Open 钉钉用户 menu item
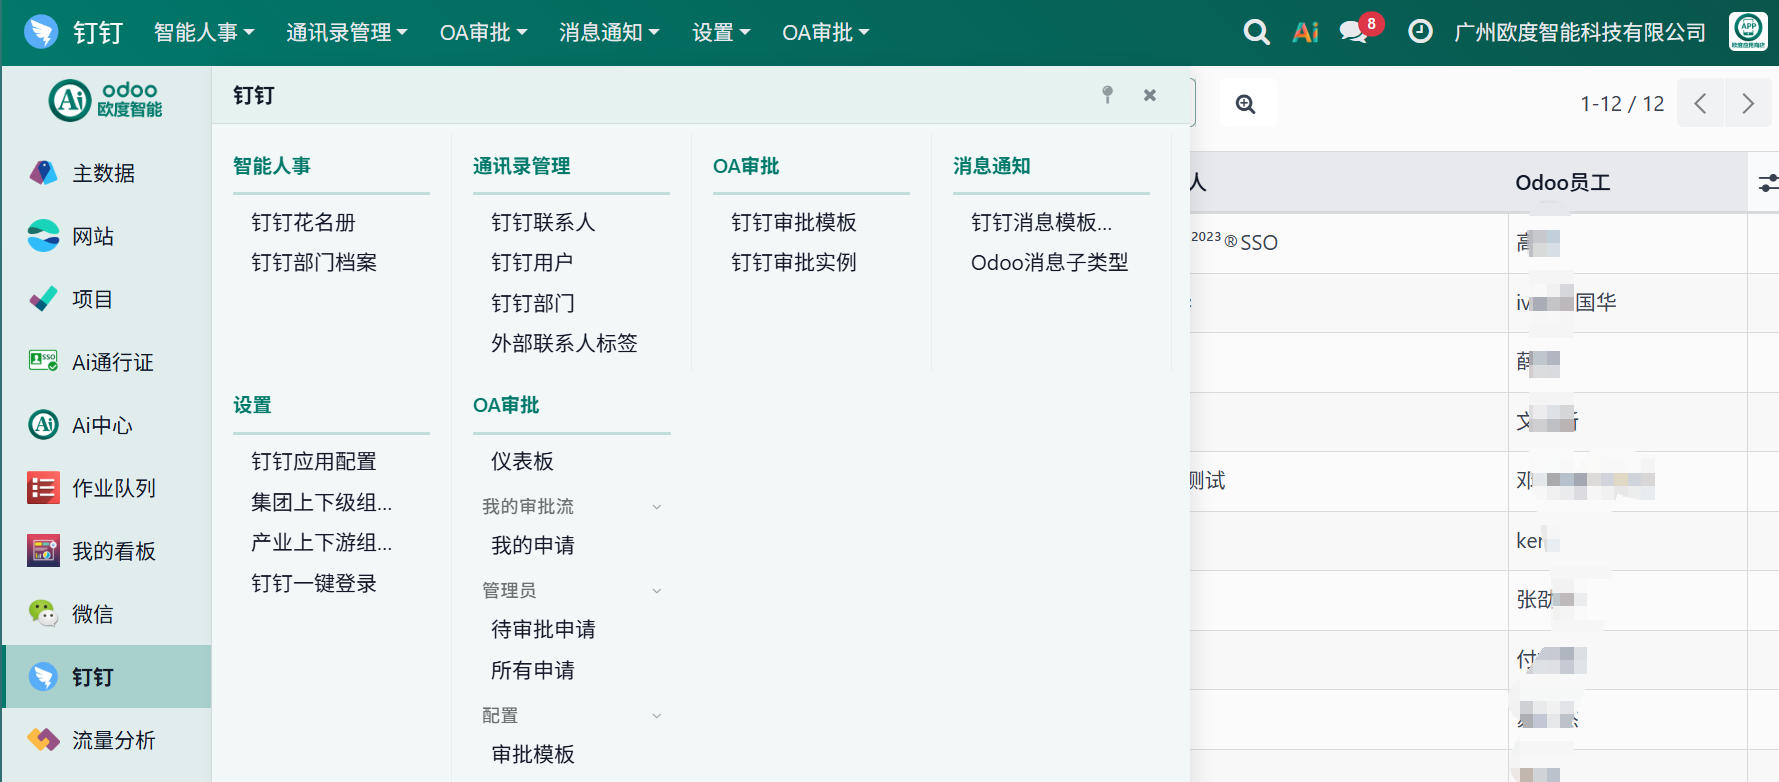Screen dimensions: 1779x782 532,262
